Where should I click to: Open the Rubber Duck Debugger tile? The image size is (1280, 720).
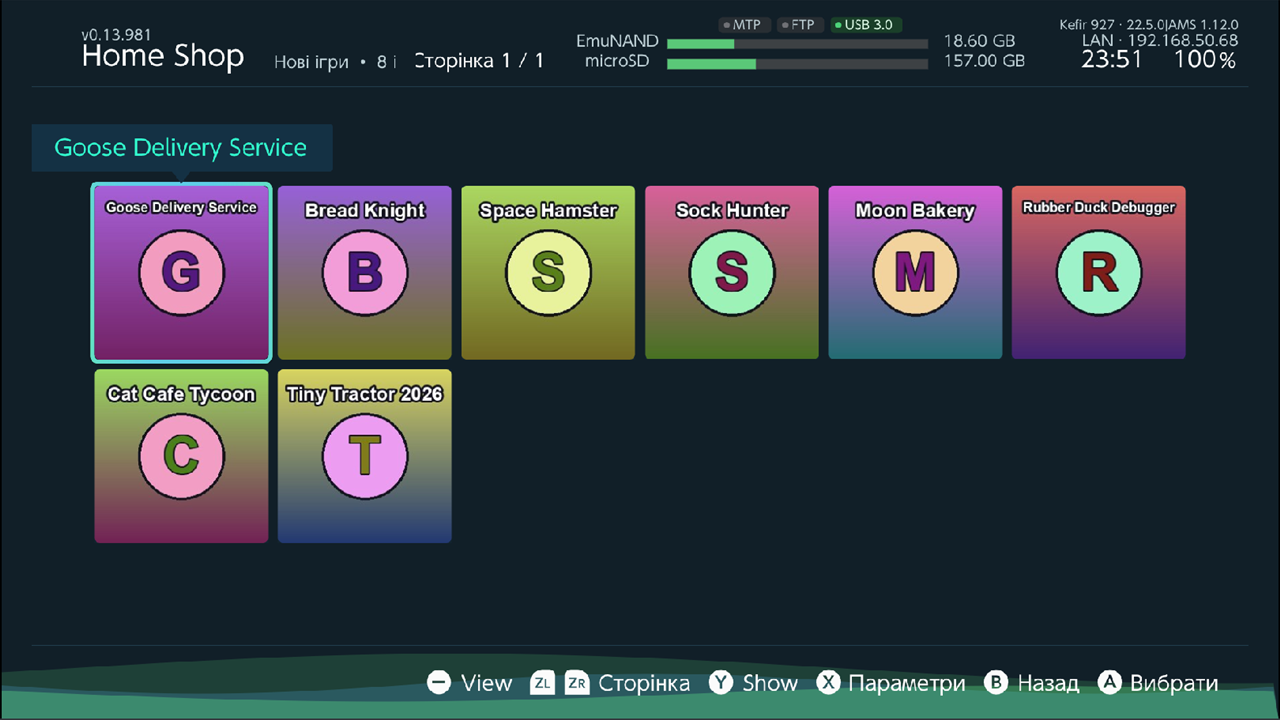1099,273
